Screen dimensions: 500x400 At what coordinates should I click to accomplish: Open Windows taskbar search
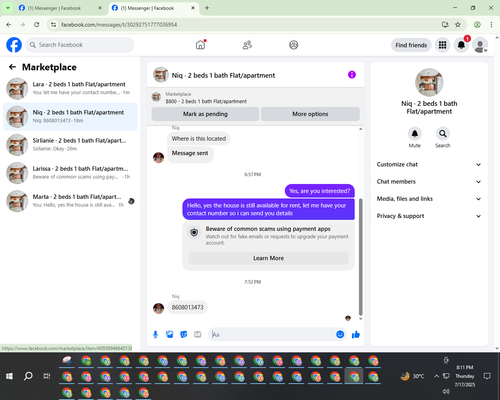click(28, 376)
